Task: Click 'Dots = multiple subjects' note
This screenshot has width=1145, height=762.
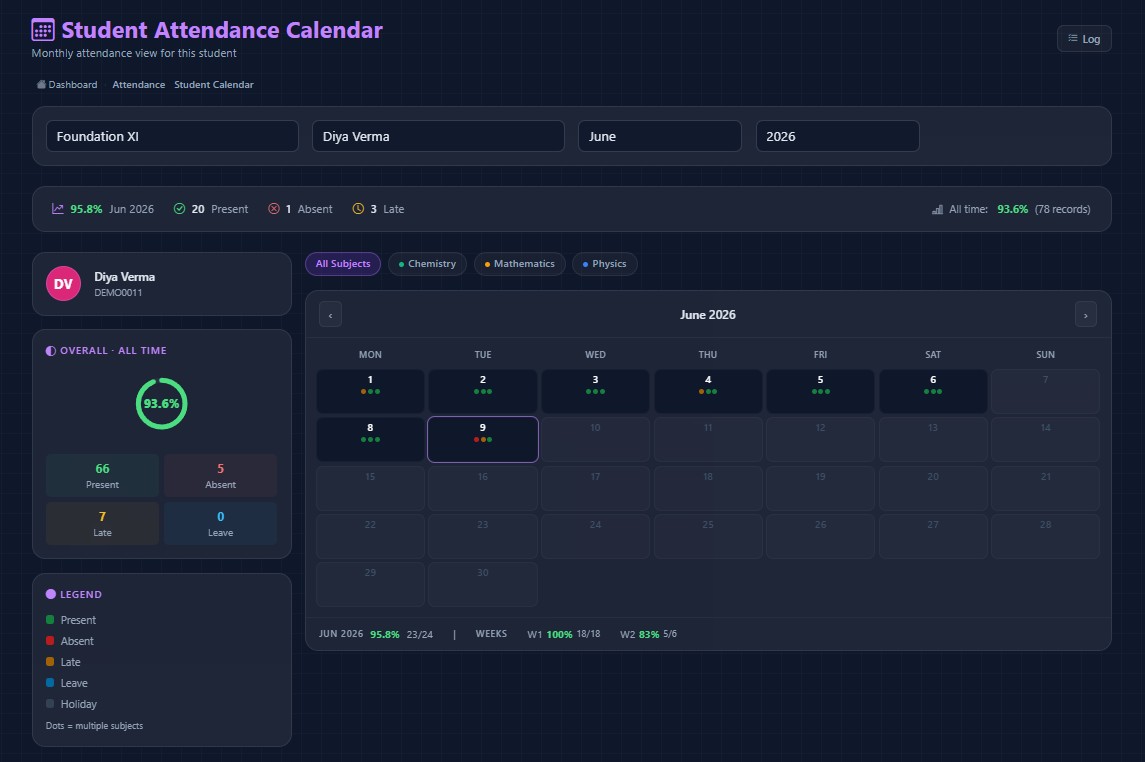Action: point(94,726)
